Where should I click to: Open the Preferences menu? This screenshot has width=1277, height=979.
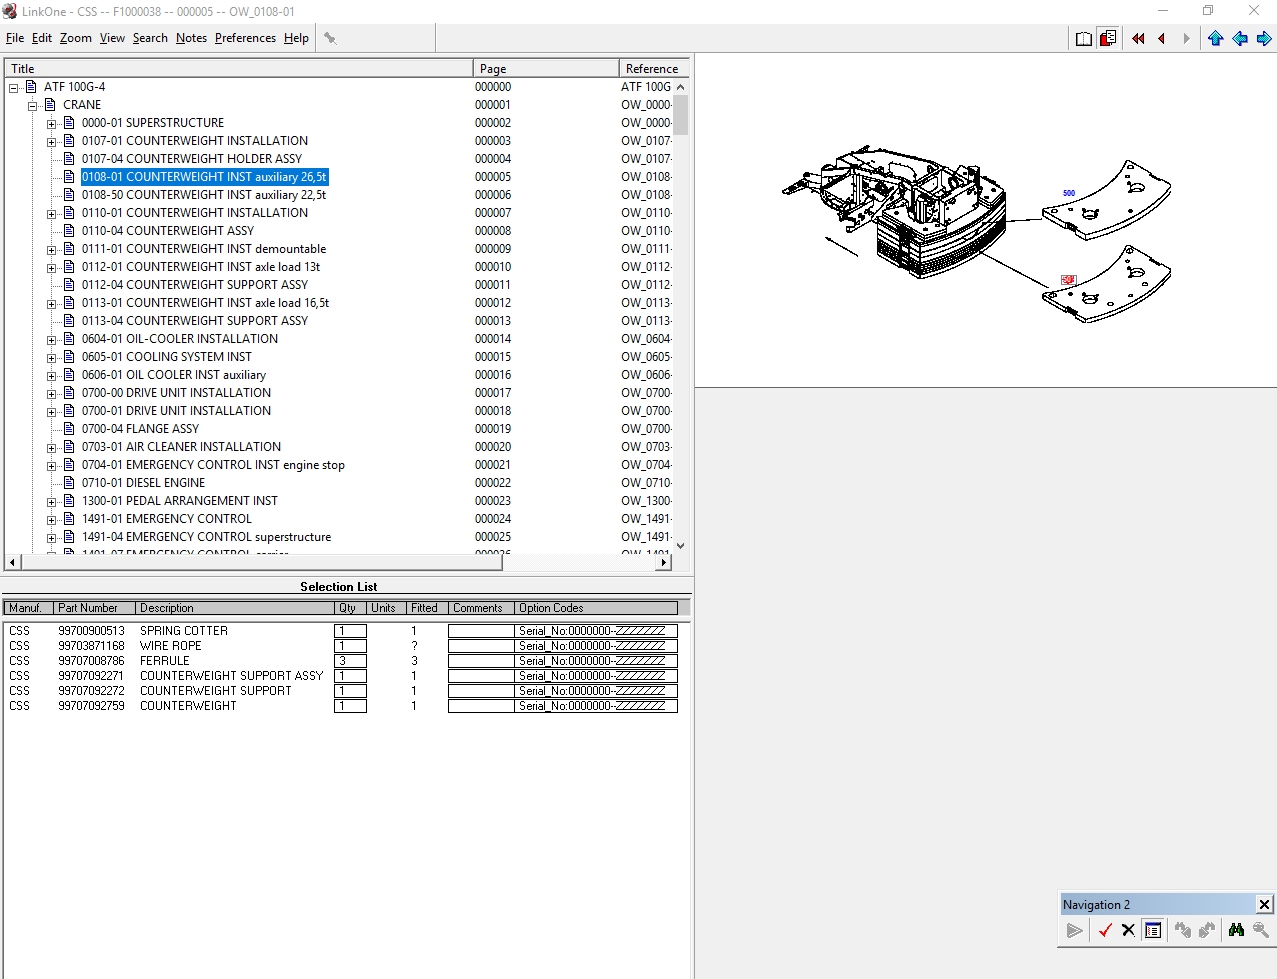pyautogui.click(x=244, y=38)
